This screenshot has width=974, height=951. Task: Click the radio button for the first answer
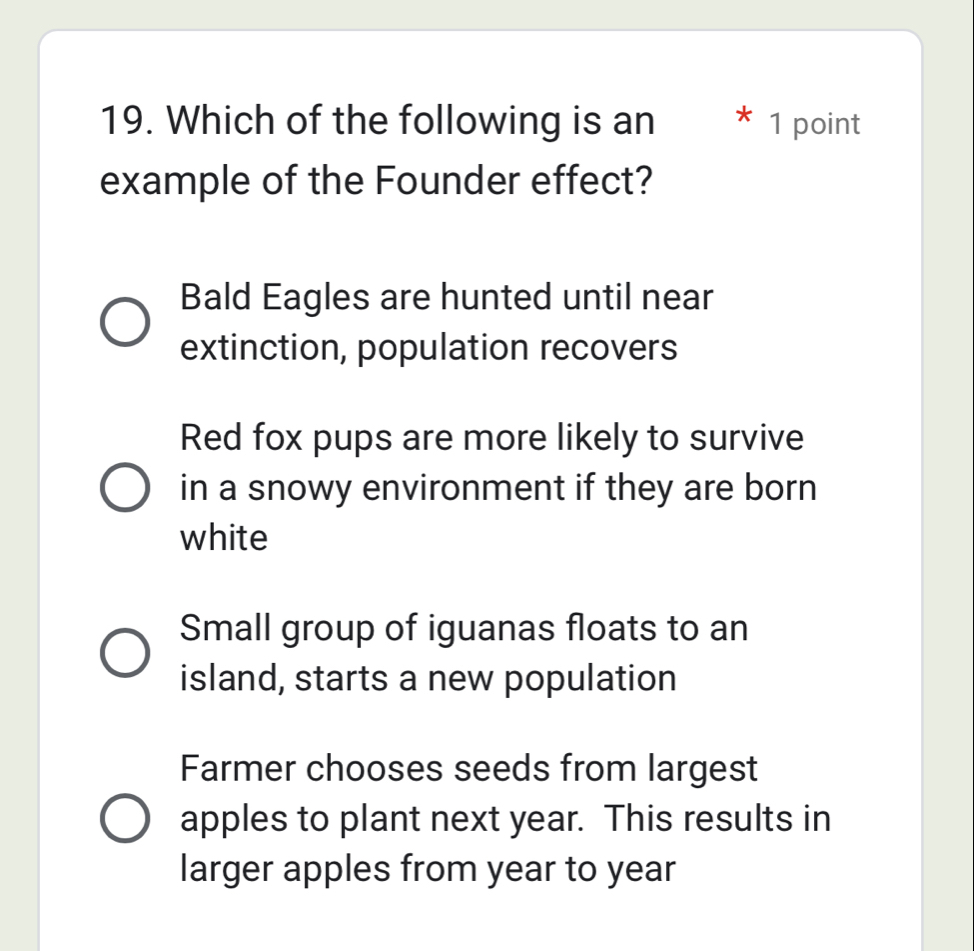tap(123, 320)
